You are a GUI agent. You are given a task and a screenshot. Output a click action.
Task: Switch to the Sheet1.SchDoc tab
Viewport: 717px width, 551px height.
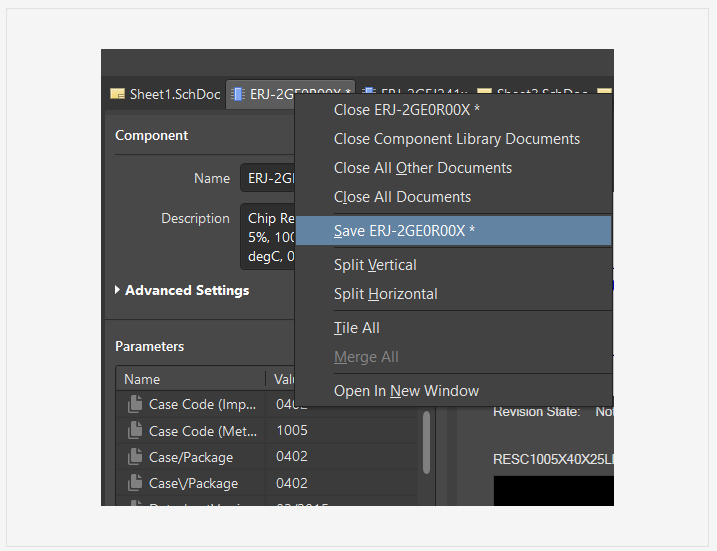click(x=166, y=94)
